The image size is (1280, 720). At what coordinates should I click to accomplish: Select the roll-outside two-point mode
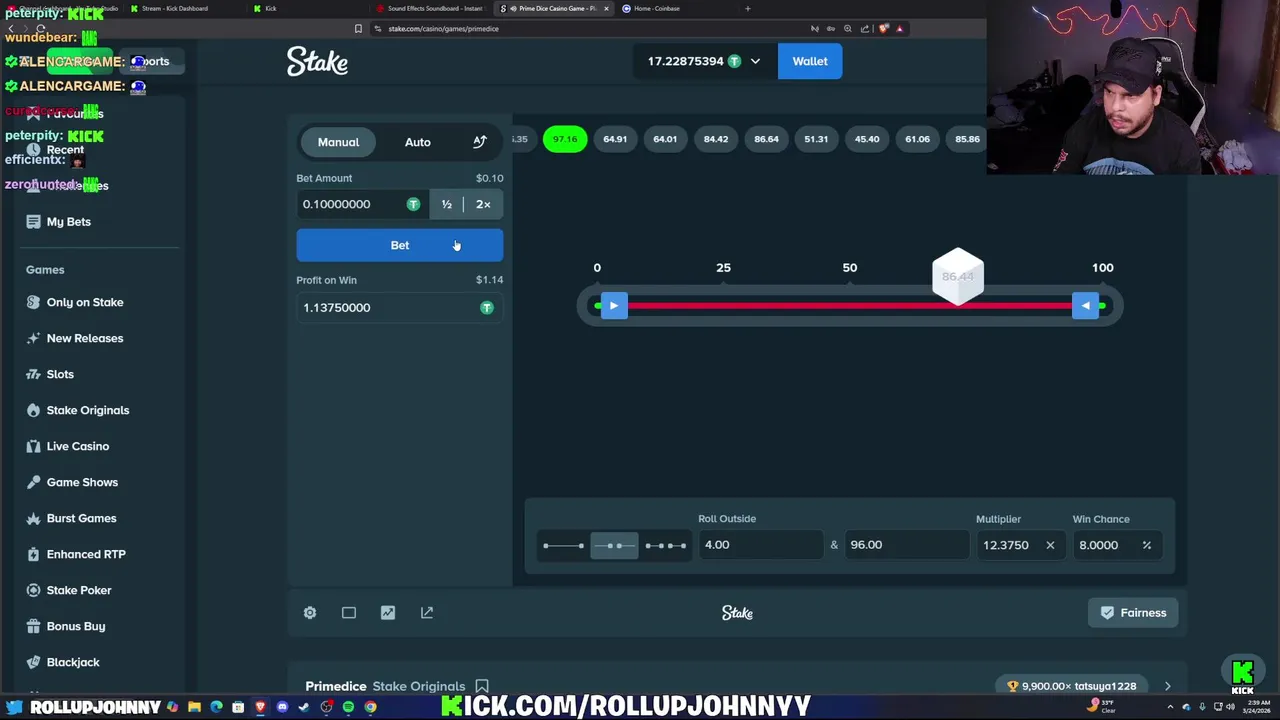pyautogui.click(x=614, y=545)
